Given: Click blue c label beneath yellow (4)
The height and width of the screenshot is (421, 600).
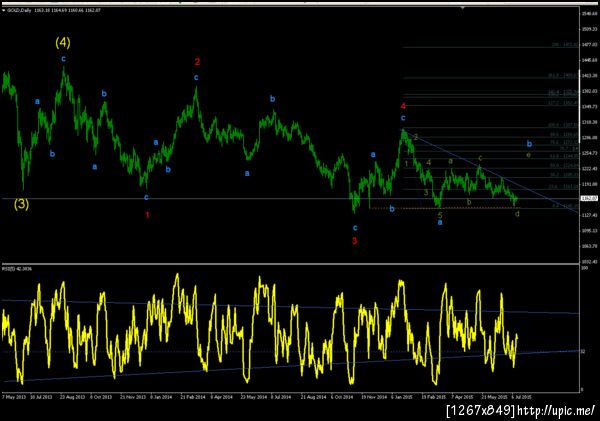Looking at the screenshot, I should (x=64, y=59).
